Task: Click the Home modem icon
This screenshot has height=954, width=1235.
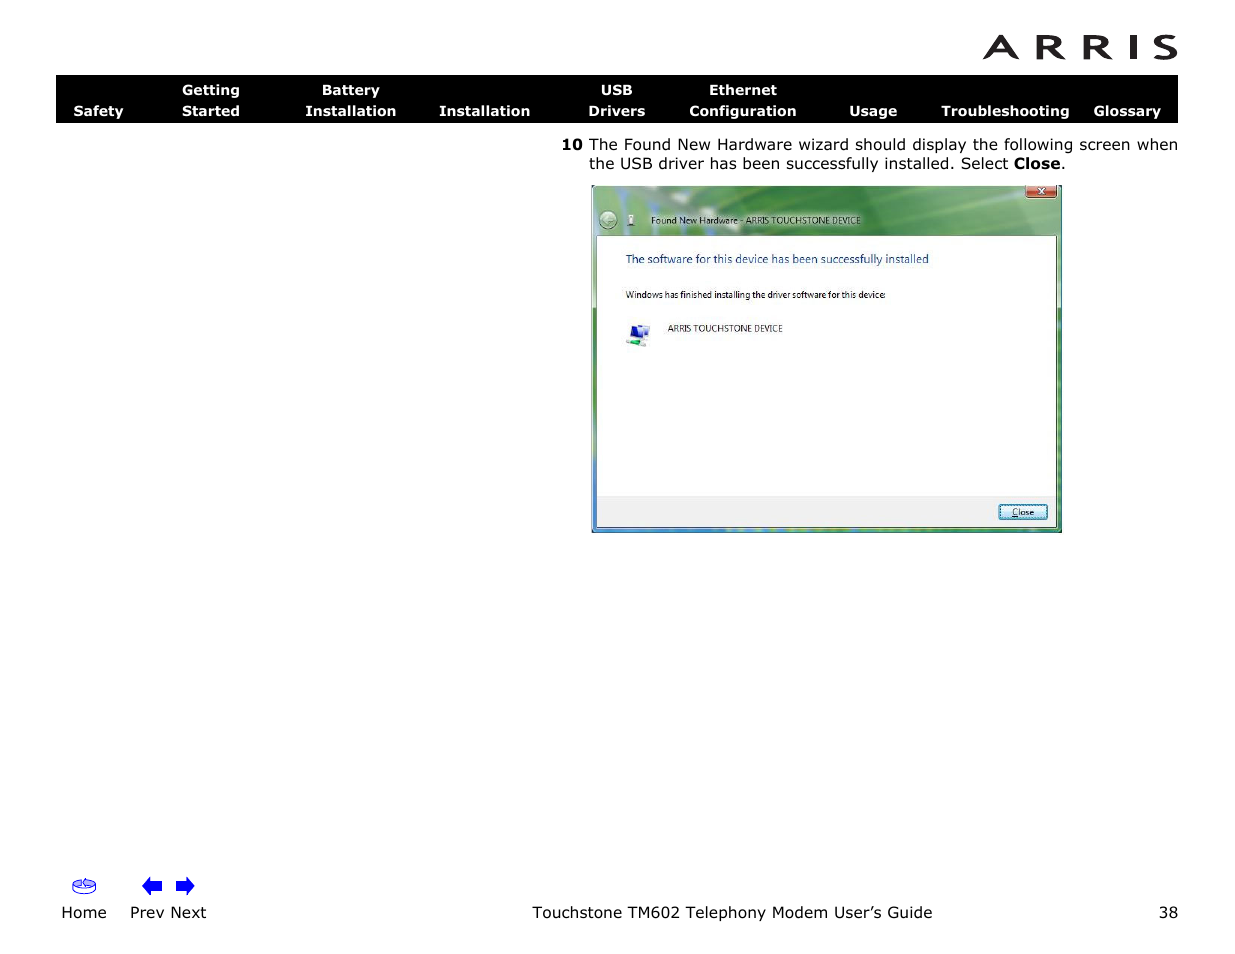Action: 84,886
